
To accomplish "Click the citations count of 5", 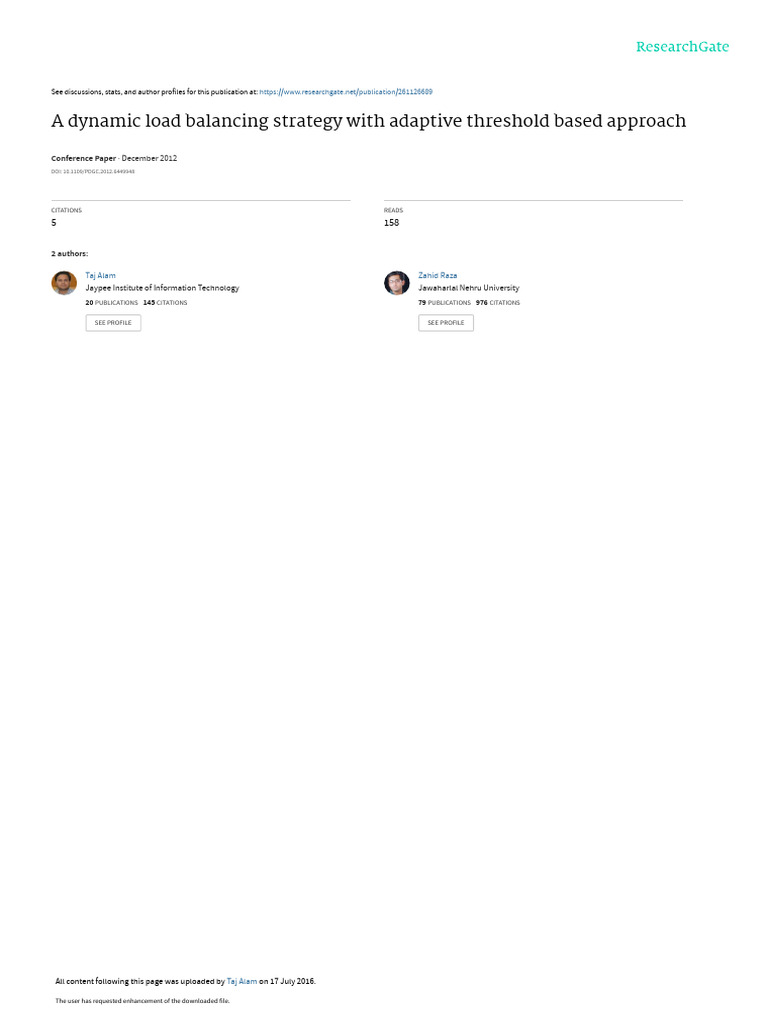I will click(54, 223).
